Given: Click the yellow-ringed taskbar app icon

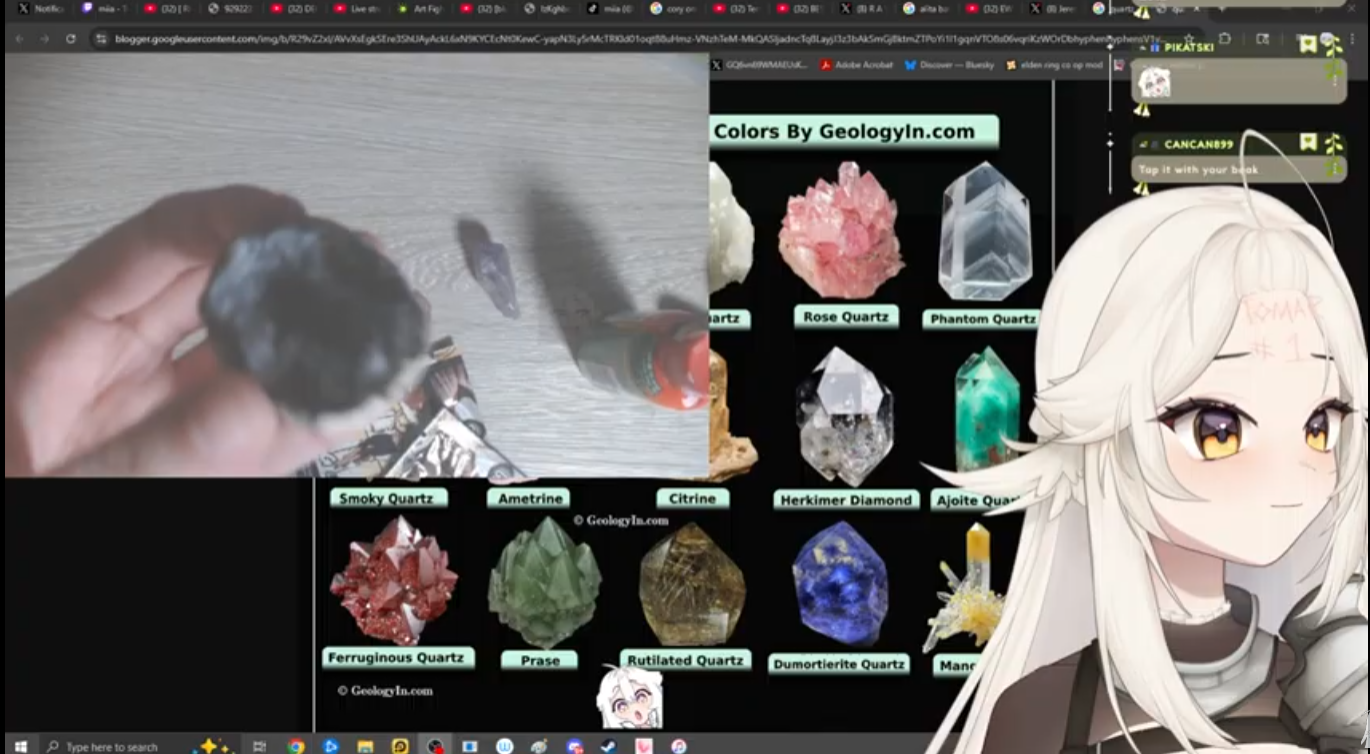Looking at the screenshot, I should point(400,745).
